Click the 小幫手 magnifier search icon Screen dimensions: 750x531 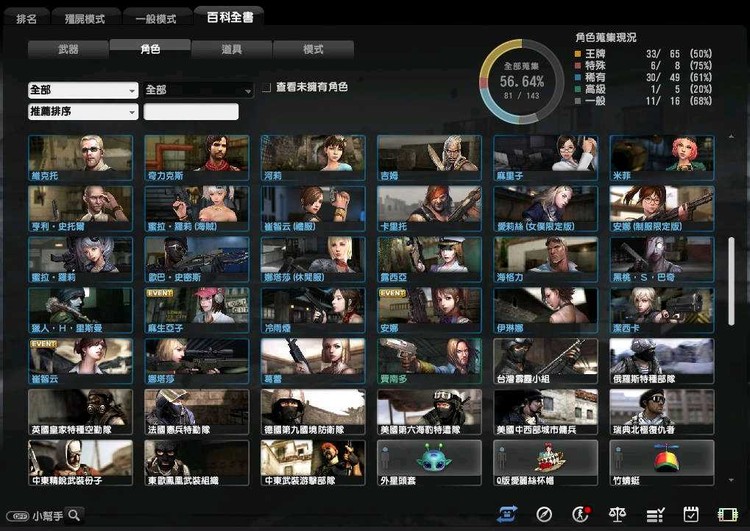[73, 516]
